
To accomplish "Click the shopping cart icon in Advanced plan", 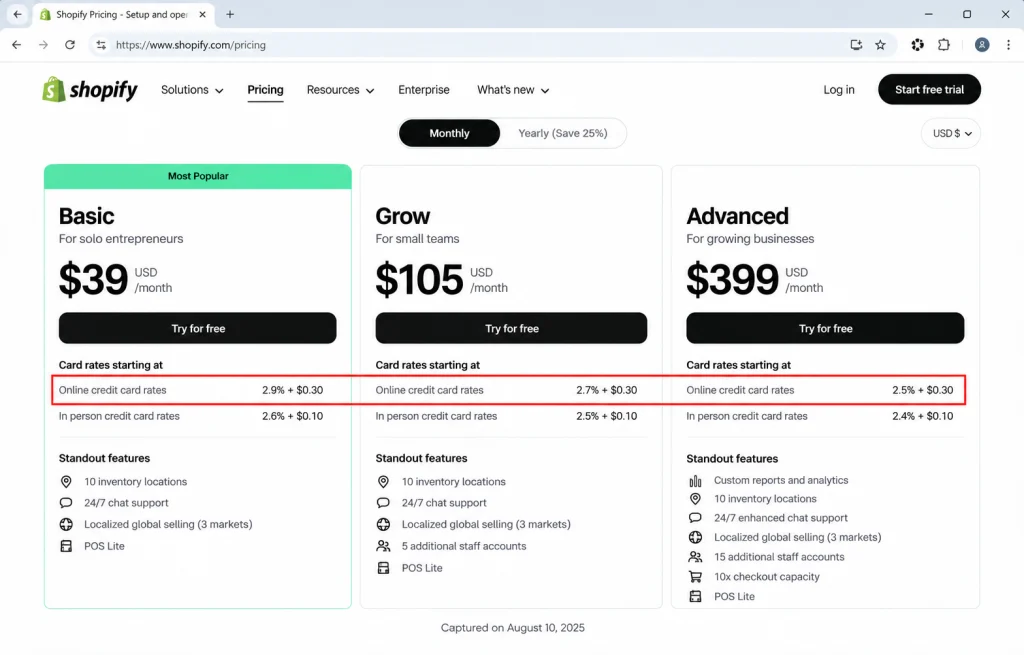I will tap(696, 577).
